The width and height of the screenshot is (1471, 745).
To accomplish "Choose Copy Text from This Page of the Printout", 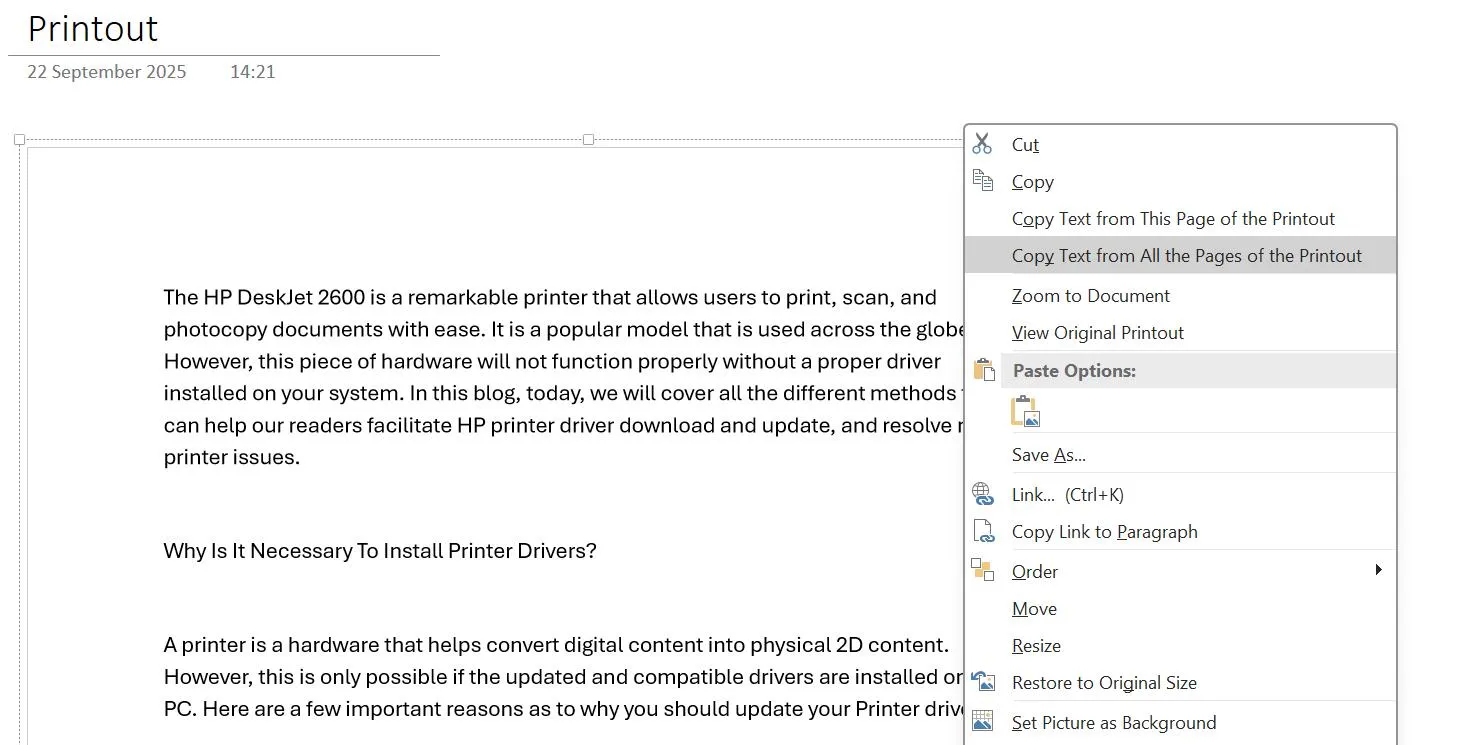I will [1173, 219].
